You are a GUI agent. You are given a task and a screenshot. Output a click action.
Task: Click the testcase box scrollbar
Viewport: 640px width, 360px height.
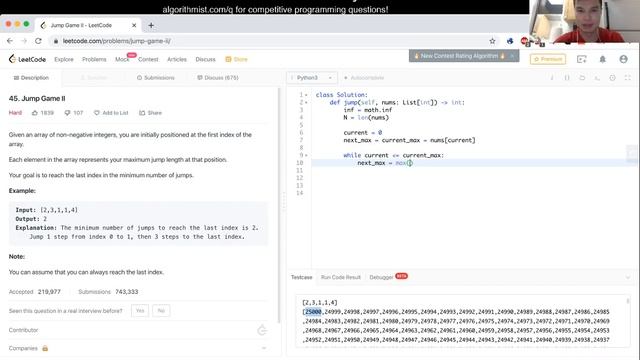(x=628, y=301)
